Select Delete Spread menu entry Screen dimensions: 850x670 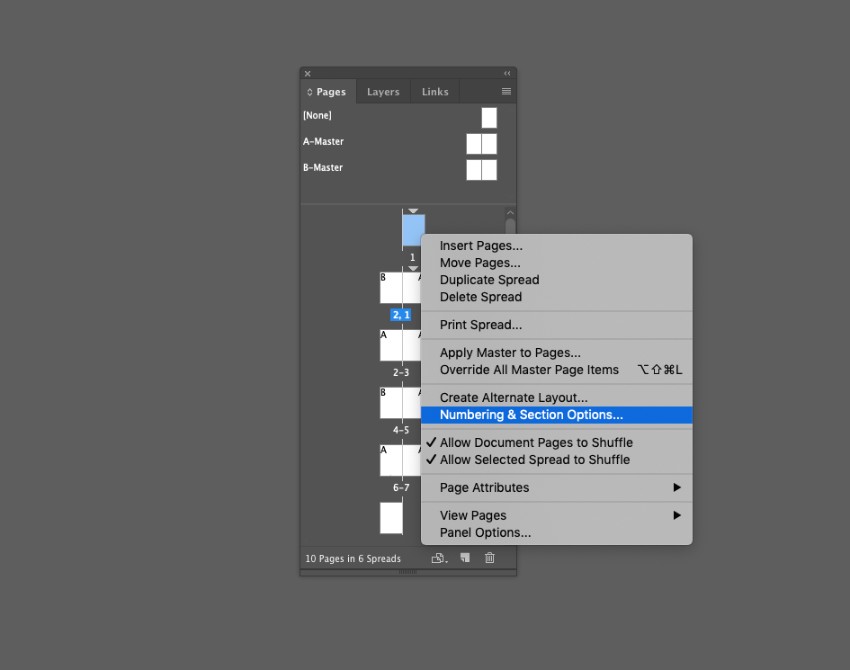pos(556,297)
